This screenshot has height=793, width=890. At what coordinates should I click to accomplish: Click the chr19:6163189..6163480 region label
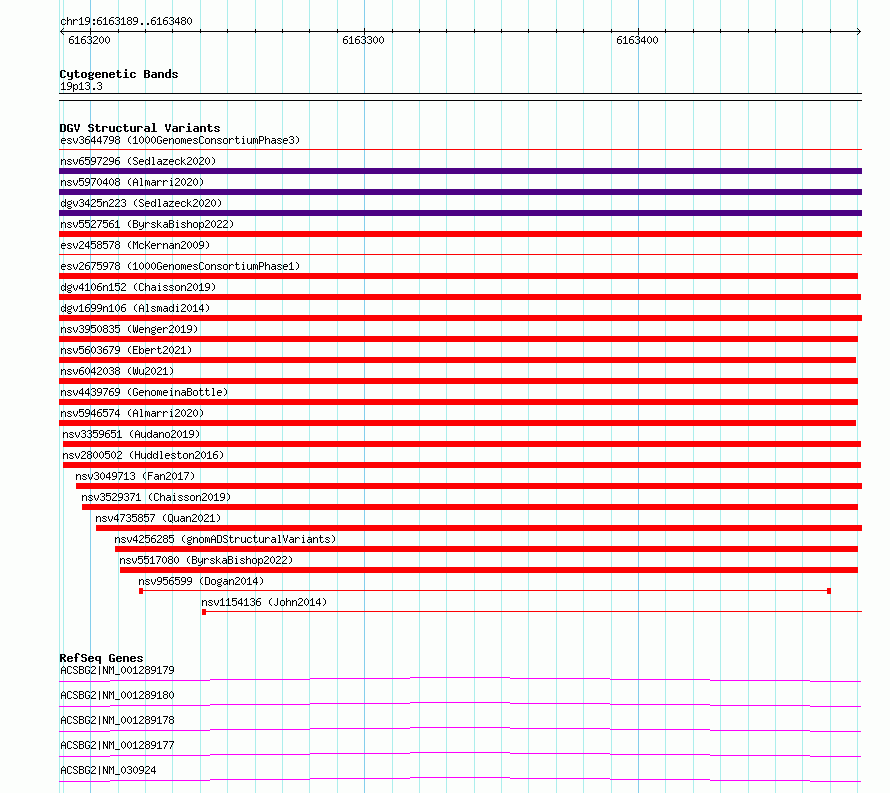[x=126, y=22]
